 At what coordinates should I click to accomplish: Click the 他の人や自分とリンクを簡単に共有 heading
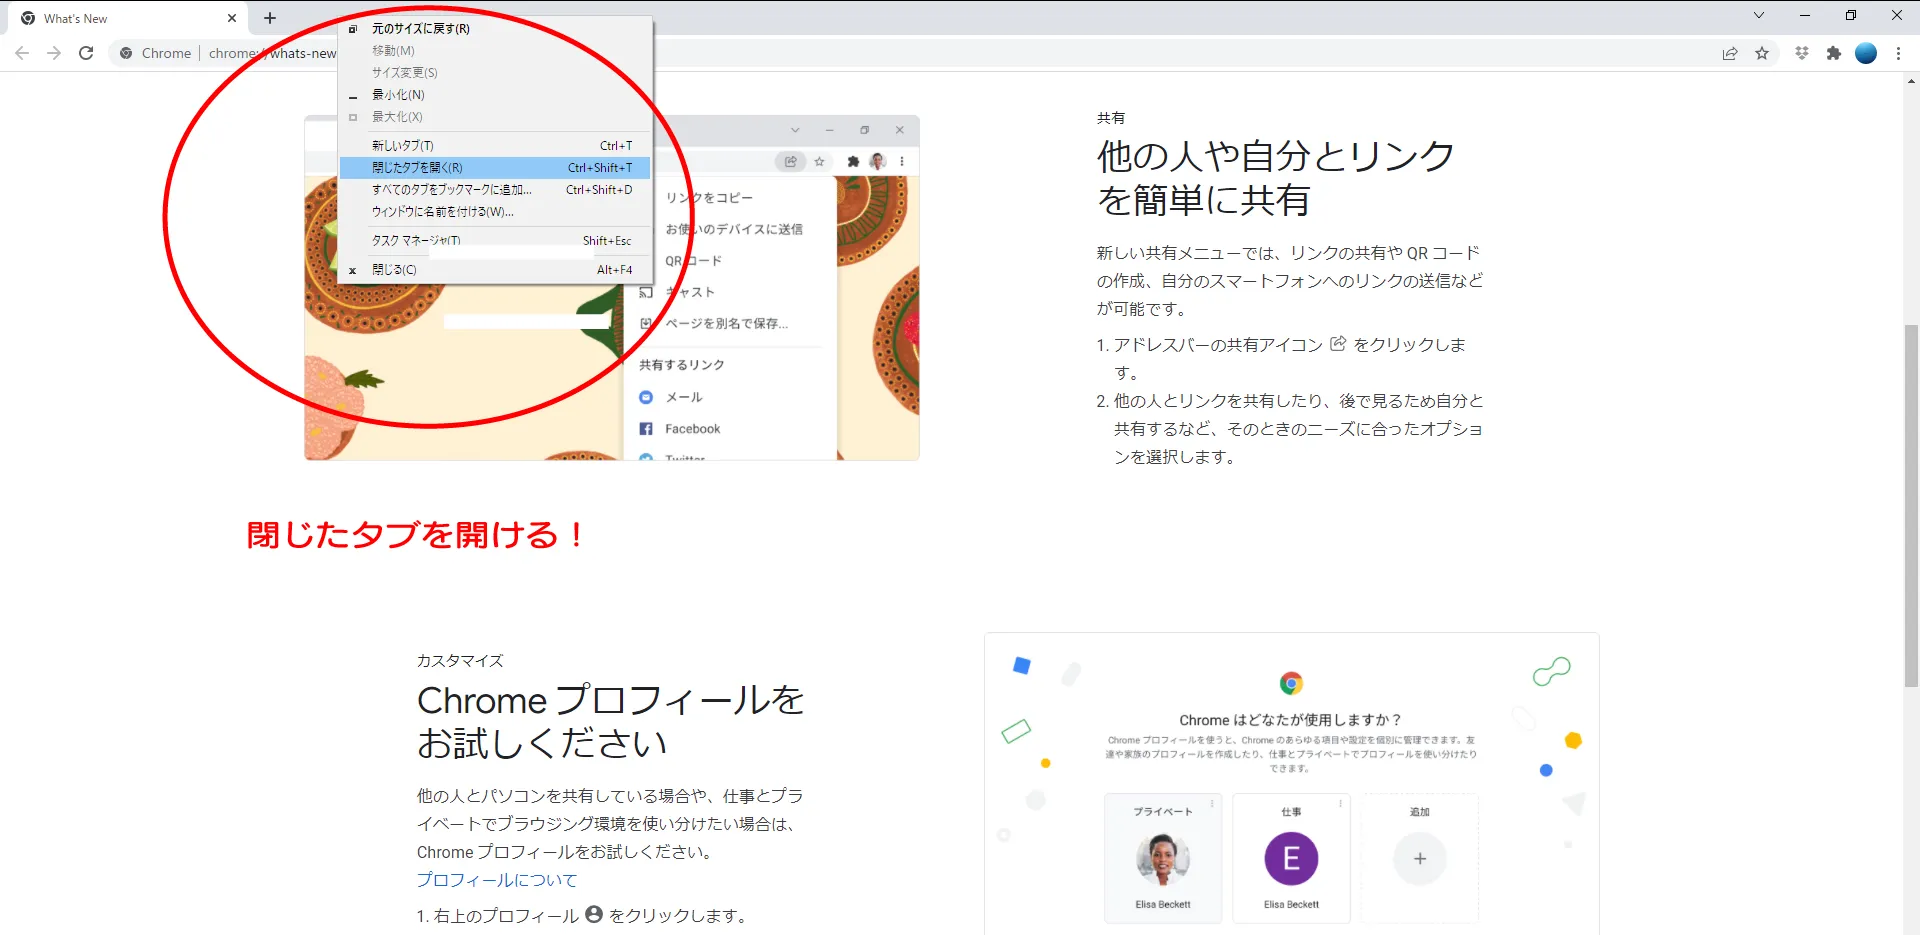coord(1276,178)
